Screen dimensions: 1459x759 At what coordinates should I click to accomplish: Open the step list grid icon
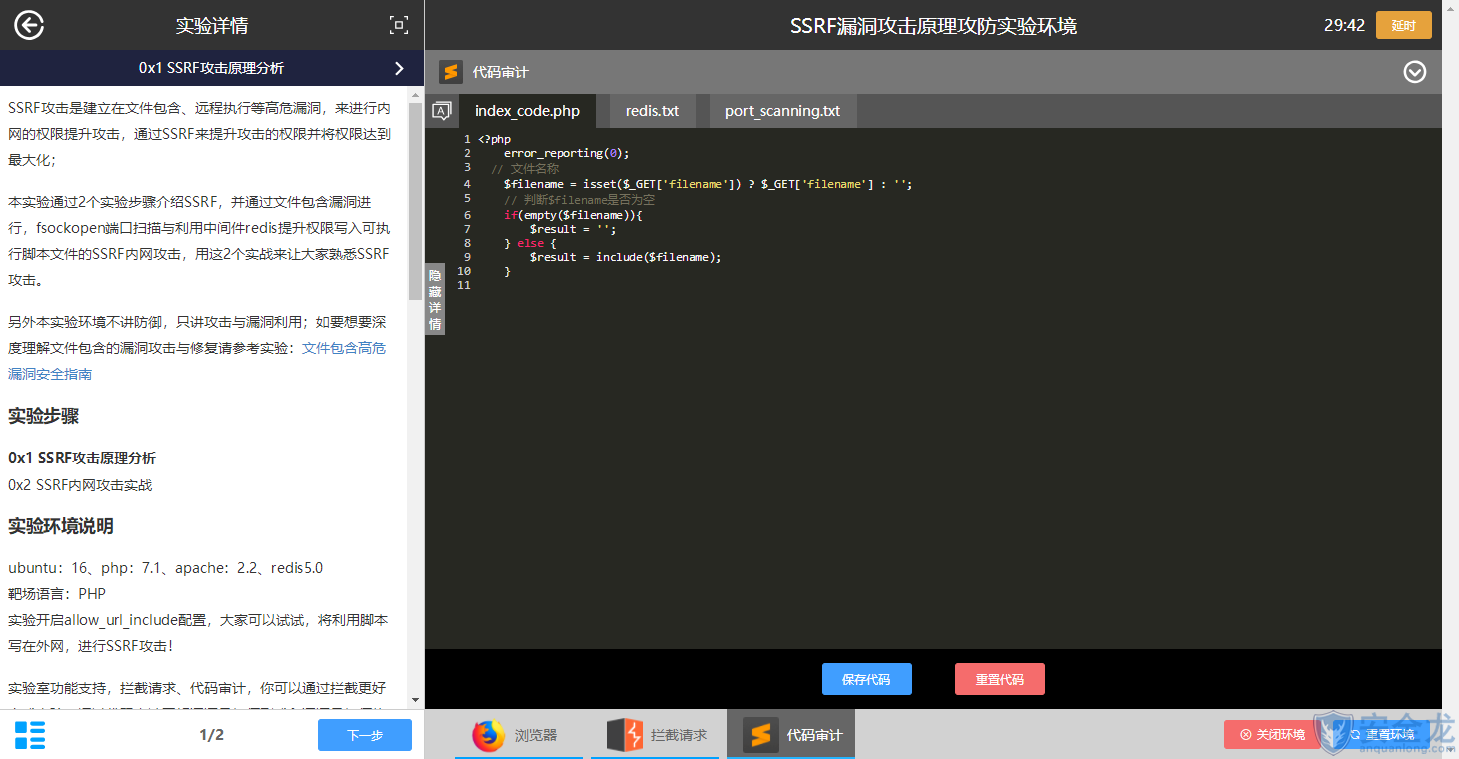pyautogui.click(x=30, y=735)
